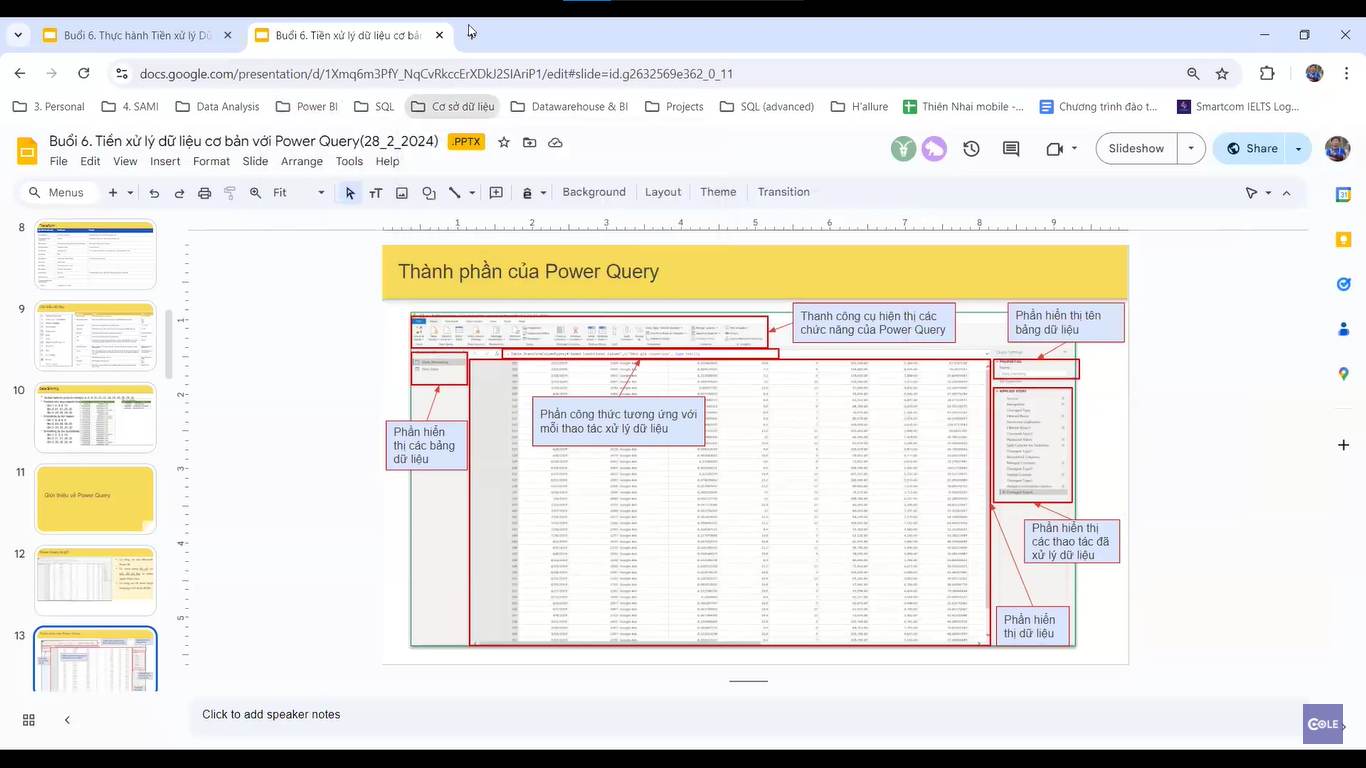This screenshot has width=1366, height=768.
Task: Open the Power BI bookmark folder
Action: [305, 106]
